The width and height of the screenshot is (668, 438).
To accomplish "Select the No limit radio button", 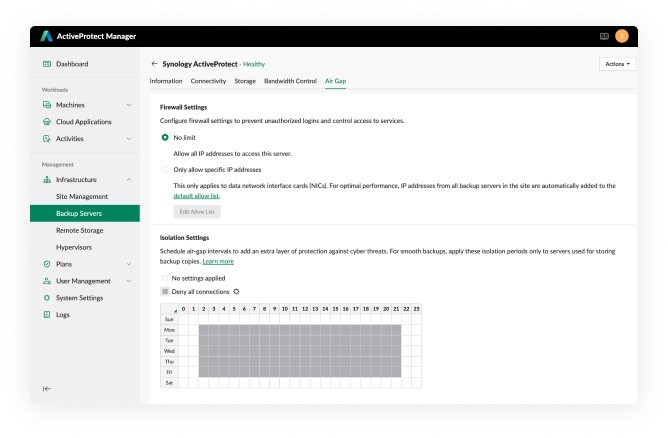I will pos(165,138).
